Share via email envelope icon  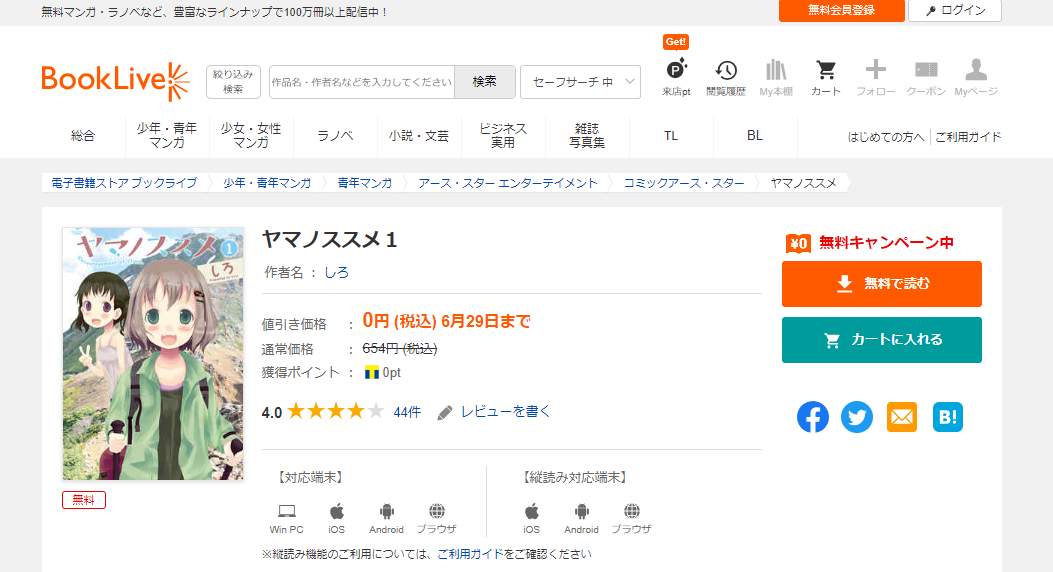(x=902, y=417)
